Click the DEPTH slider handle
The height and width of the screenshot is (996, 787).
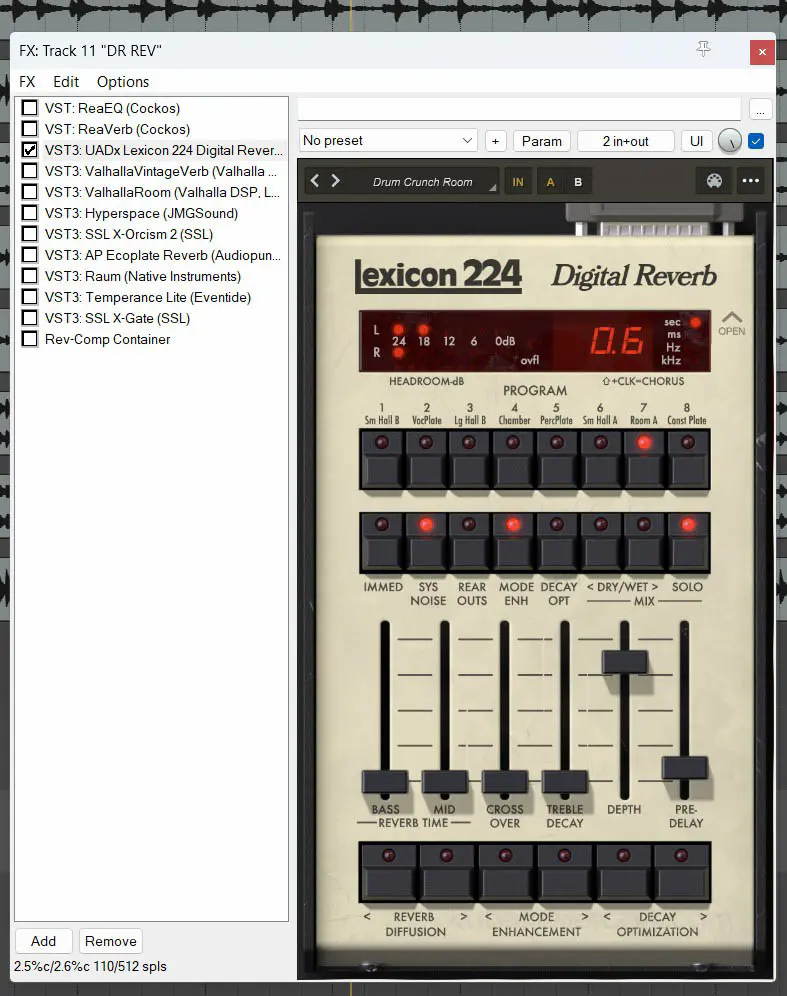(624, 661)
